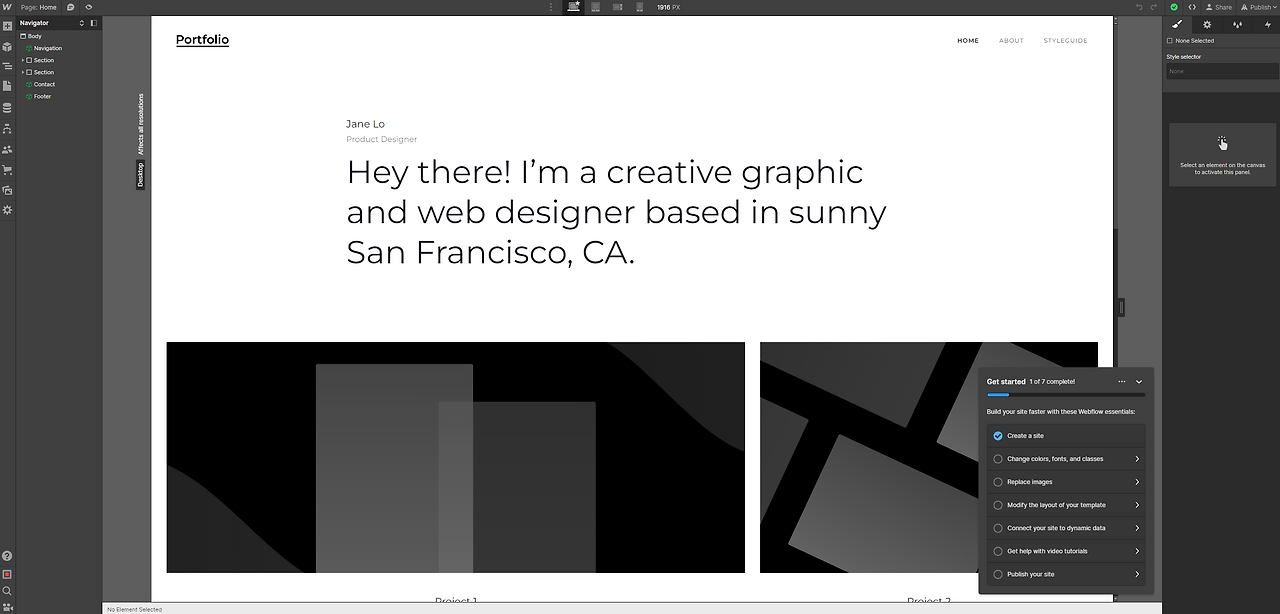Viewport: 1280px width, 614px height.
Task: Open the Users panel
Action: coord(7,149)
